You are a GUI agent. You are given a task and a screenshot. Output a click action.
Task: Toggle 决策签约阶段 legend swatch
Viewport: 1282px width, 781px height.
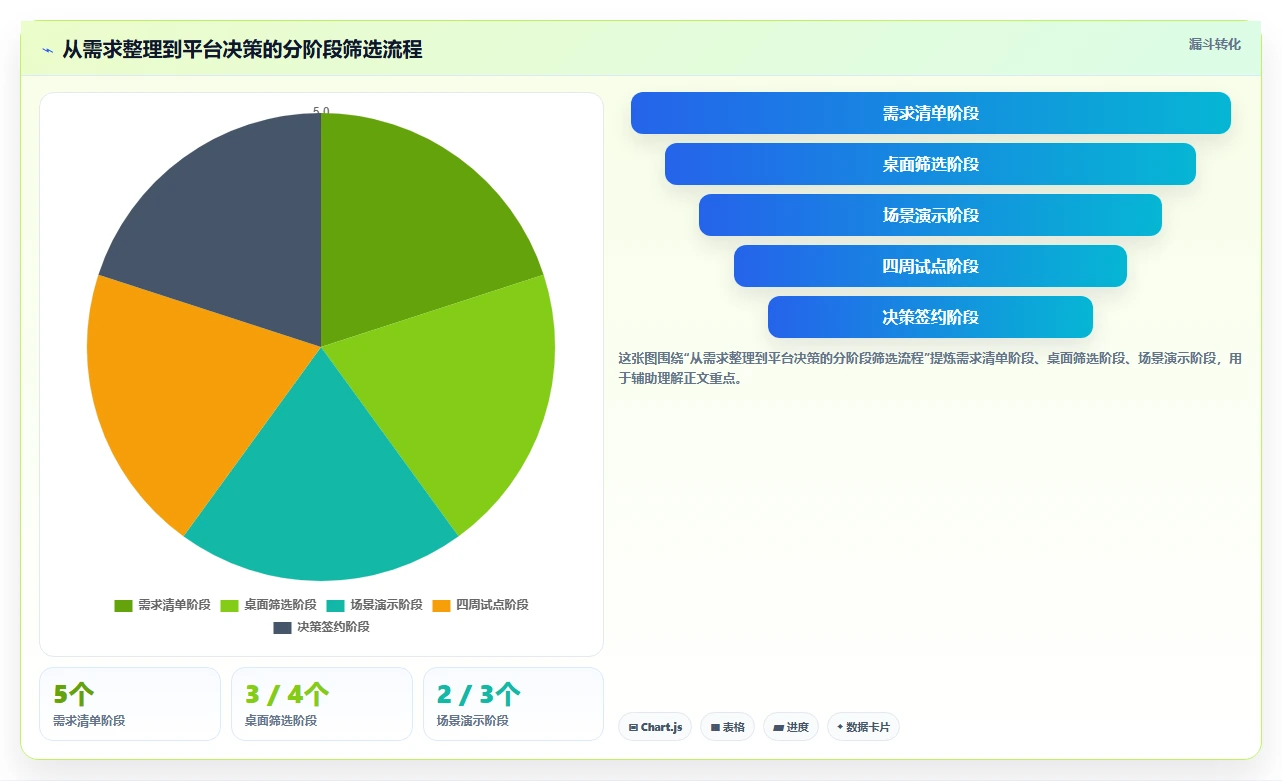(x=282, y=627)
